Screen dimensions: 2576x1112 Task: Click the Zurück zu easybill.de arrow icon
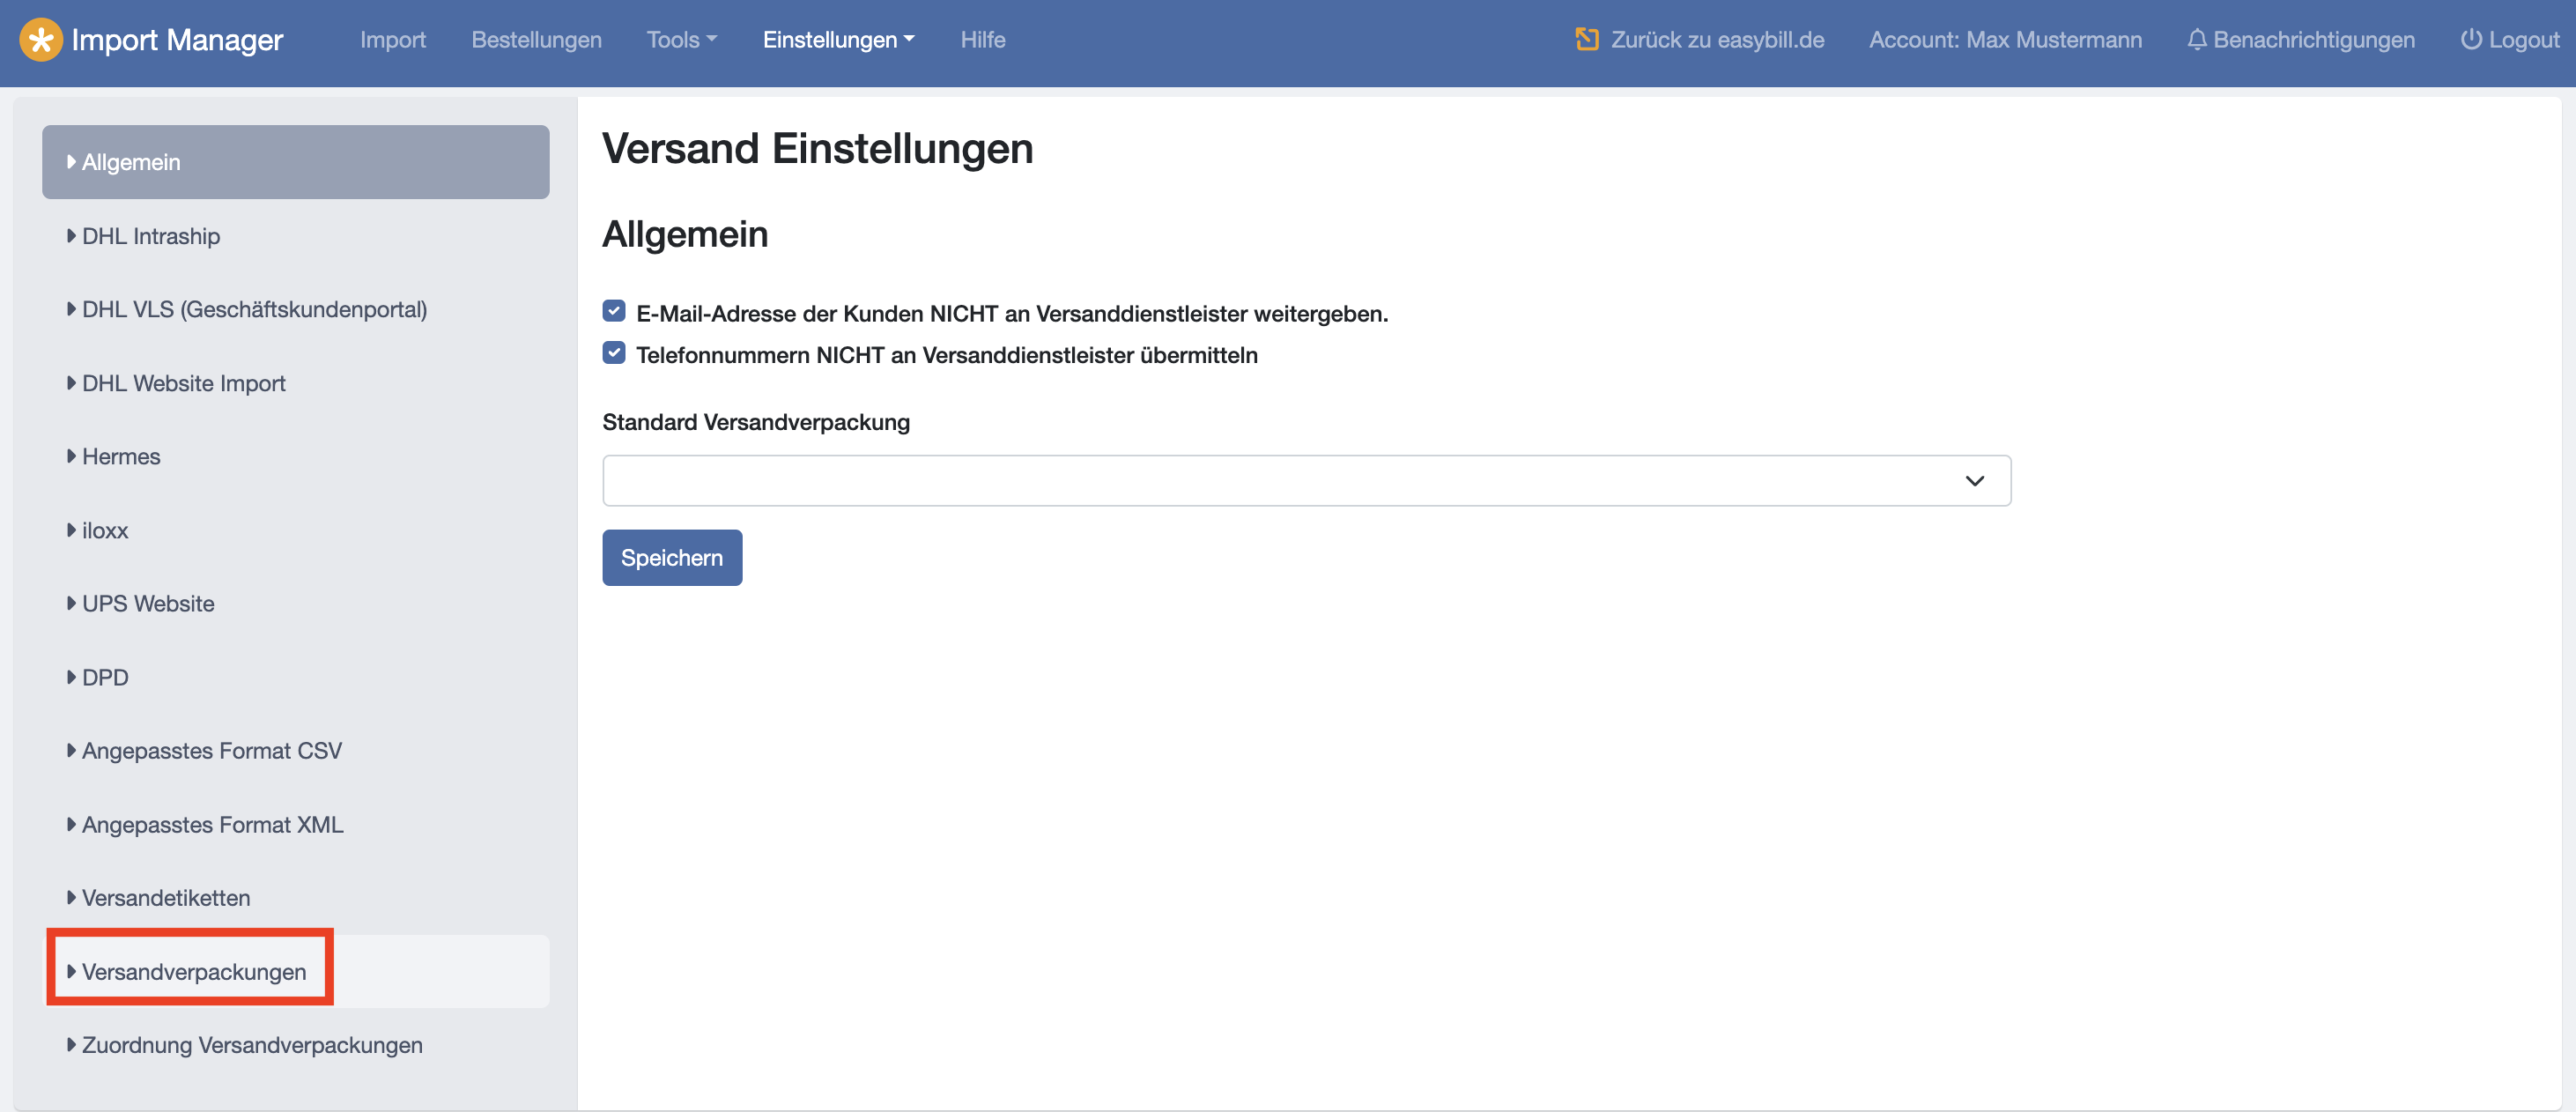click(x=1586, y=39)
